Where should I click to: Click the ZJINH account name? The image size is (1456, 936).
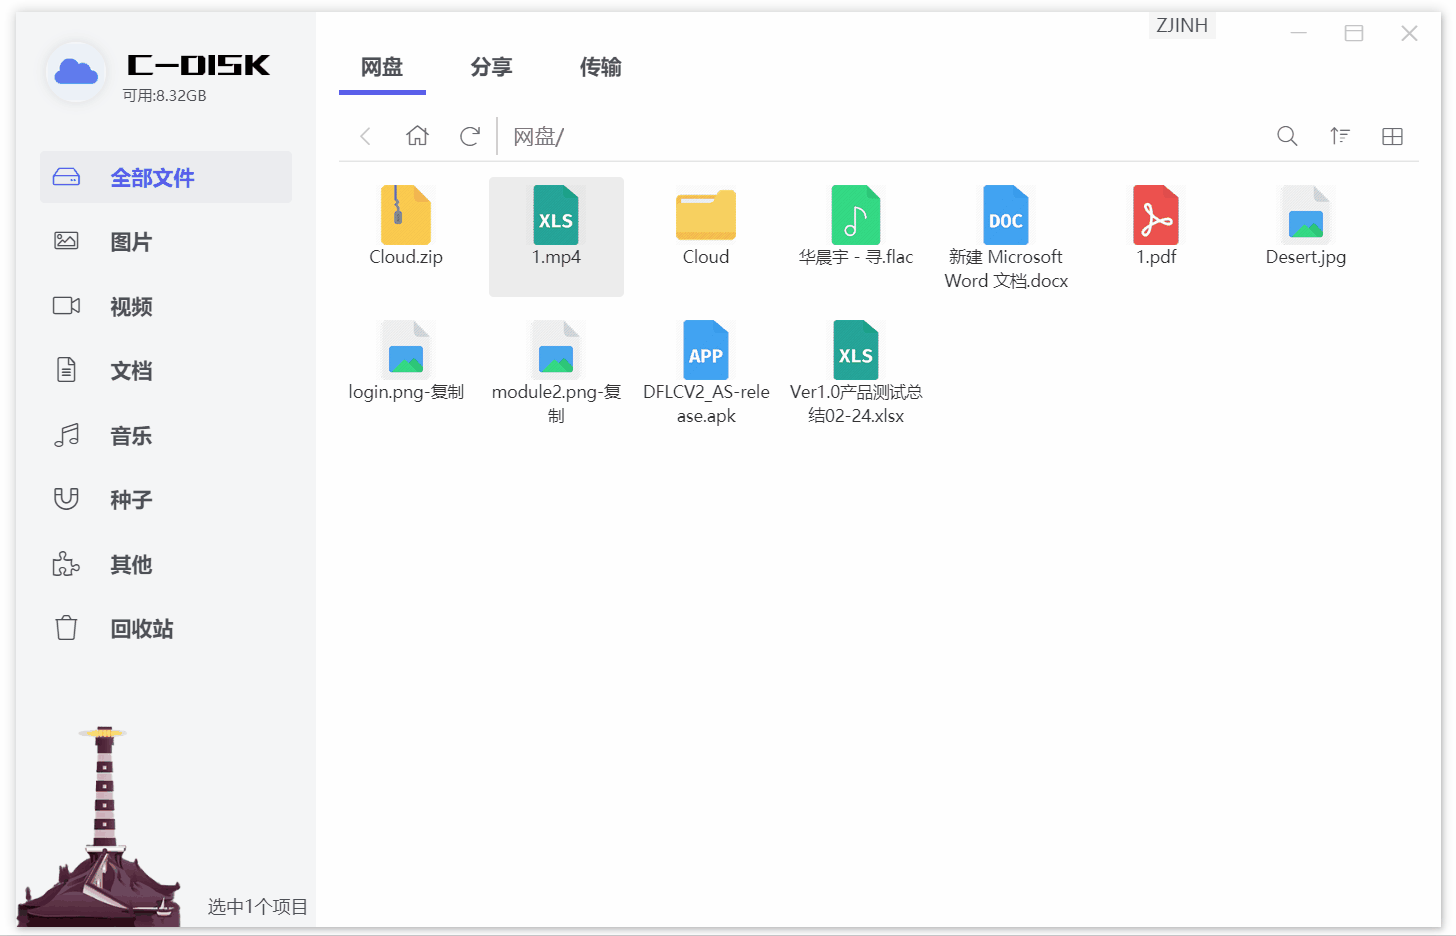pos(1182,25)
